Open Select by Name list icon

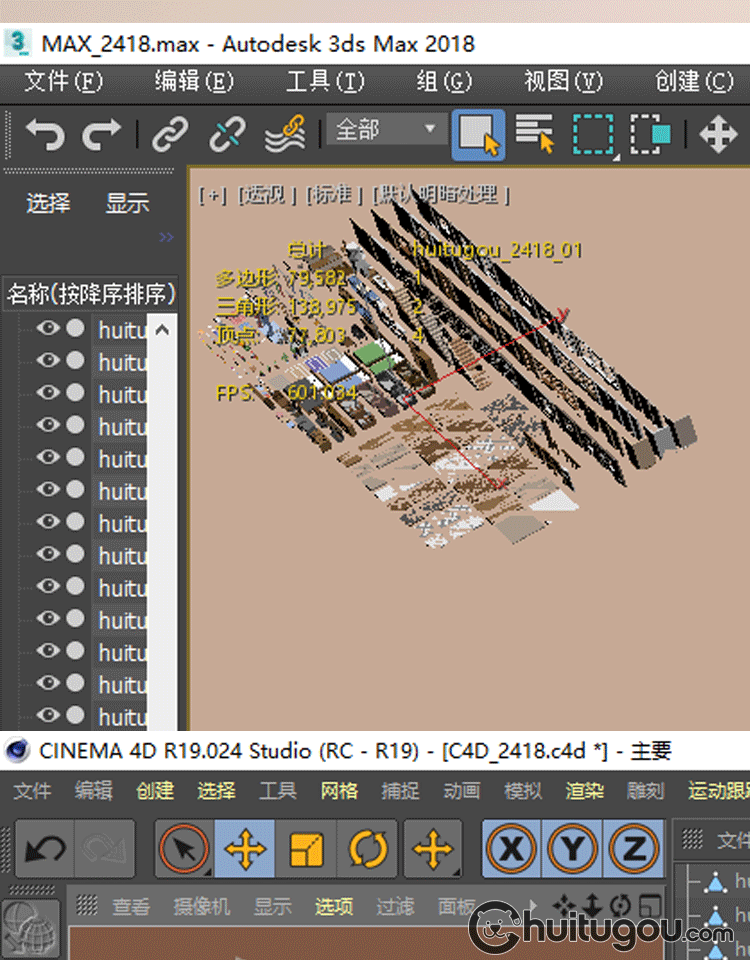(535, 133)
